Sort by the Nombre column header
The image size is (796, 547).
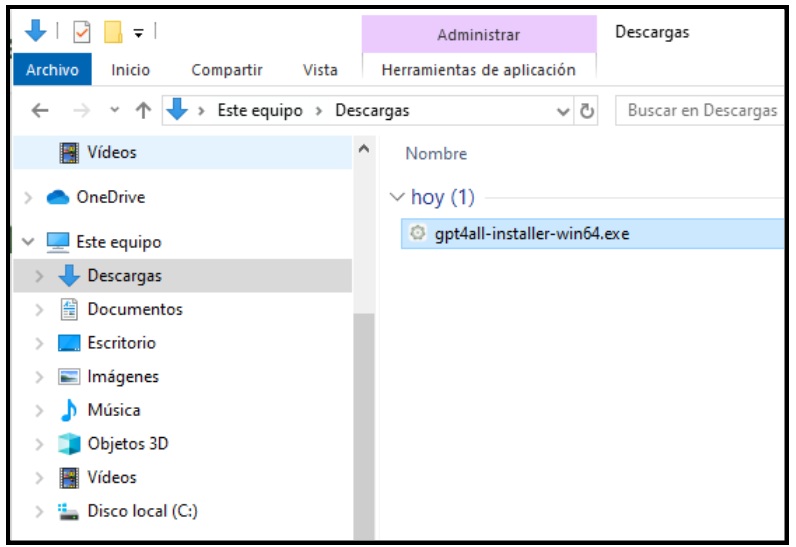click(x=436, y=154)
